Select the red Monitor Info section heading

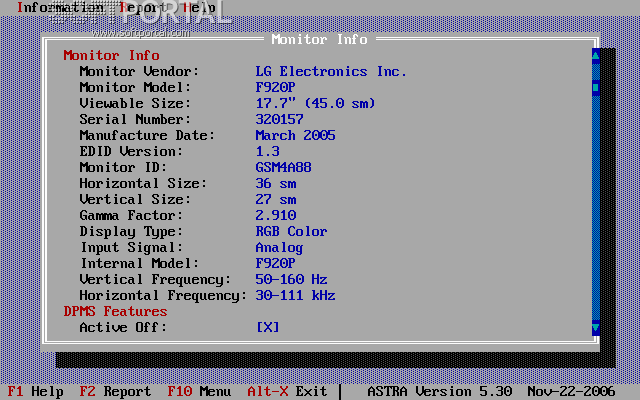coord(111,56)
